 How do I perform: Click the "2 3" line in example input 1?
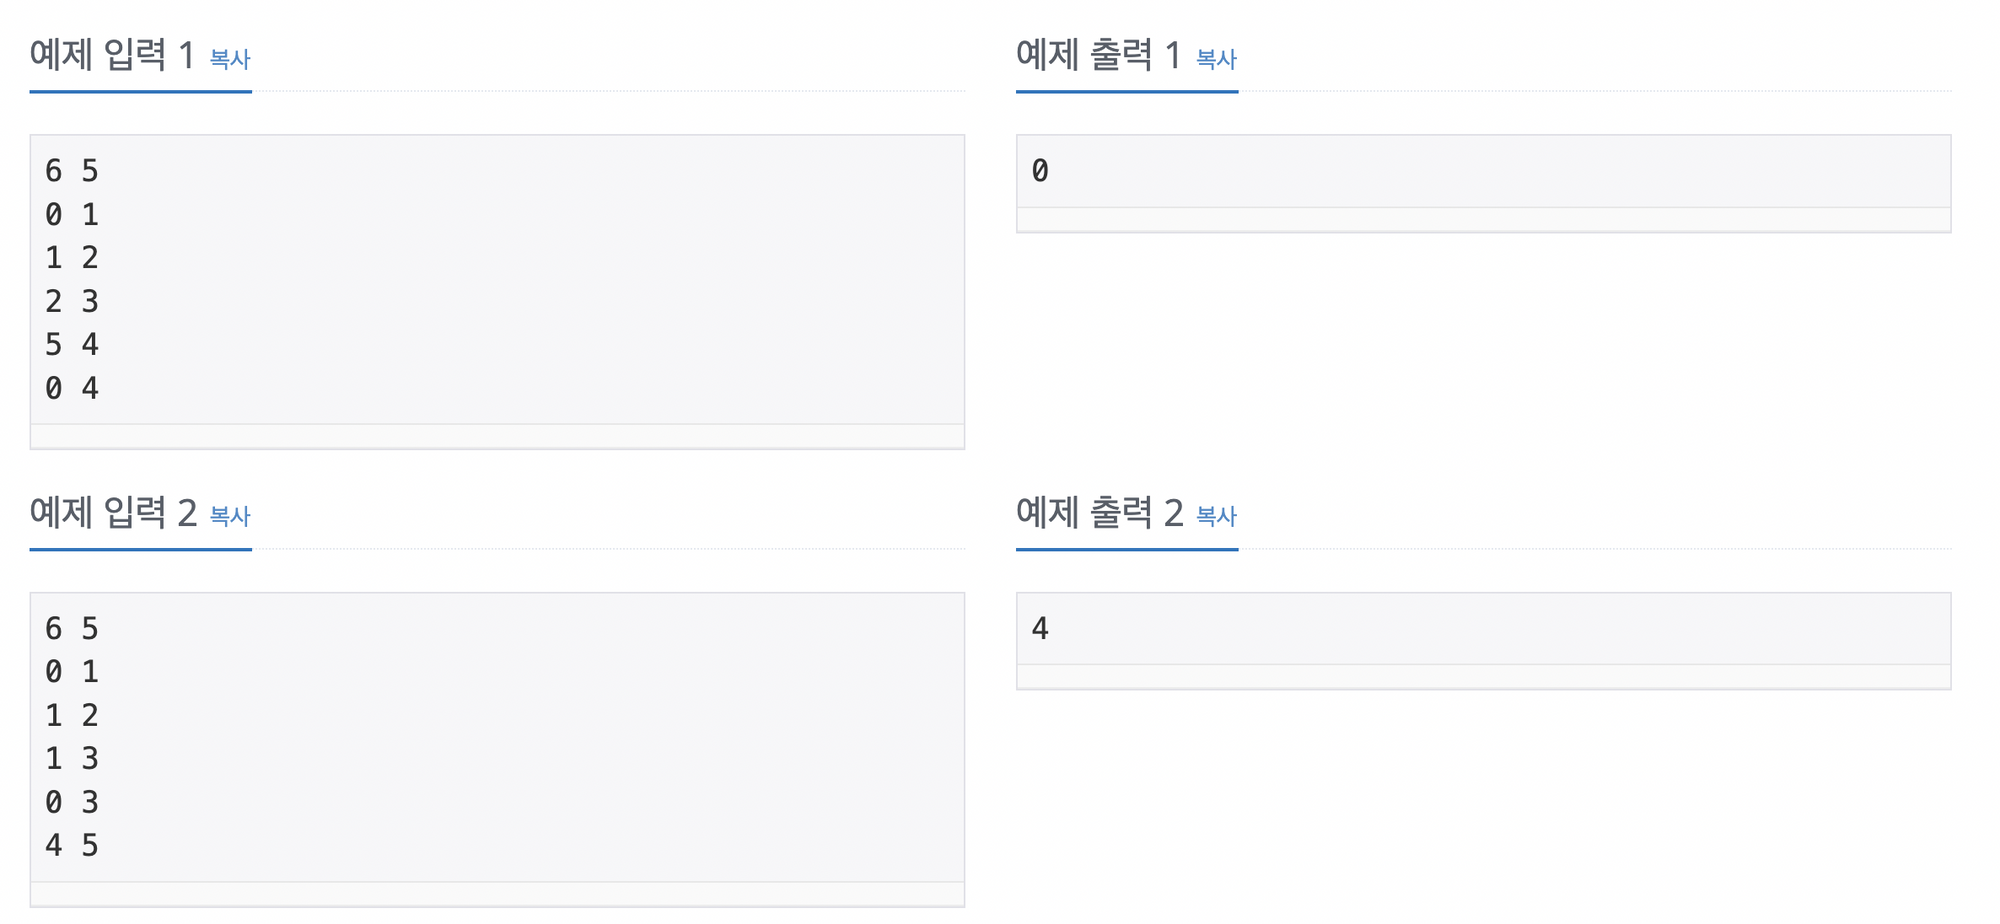pyautogui.click(x=71, y=301)
